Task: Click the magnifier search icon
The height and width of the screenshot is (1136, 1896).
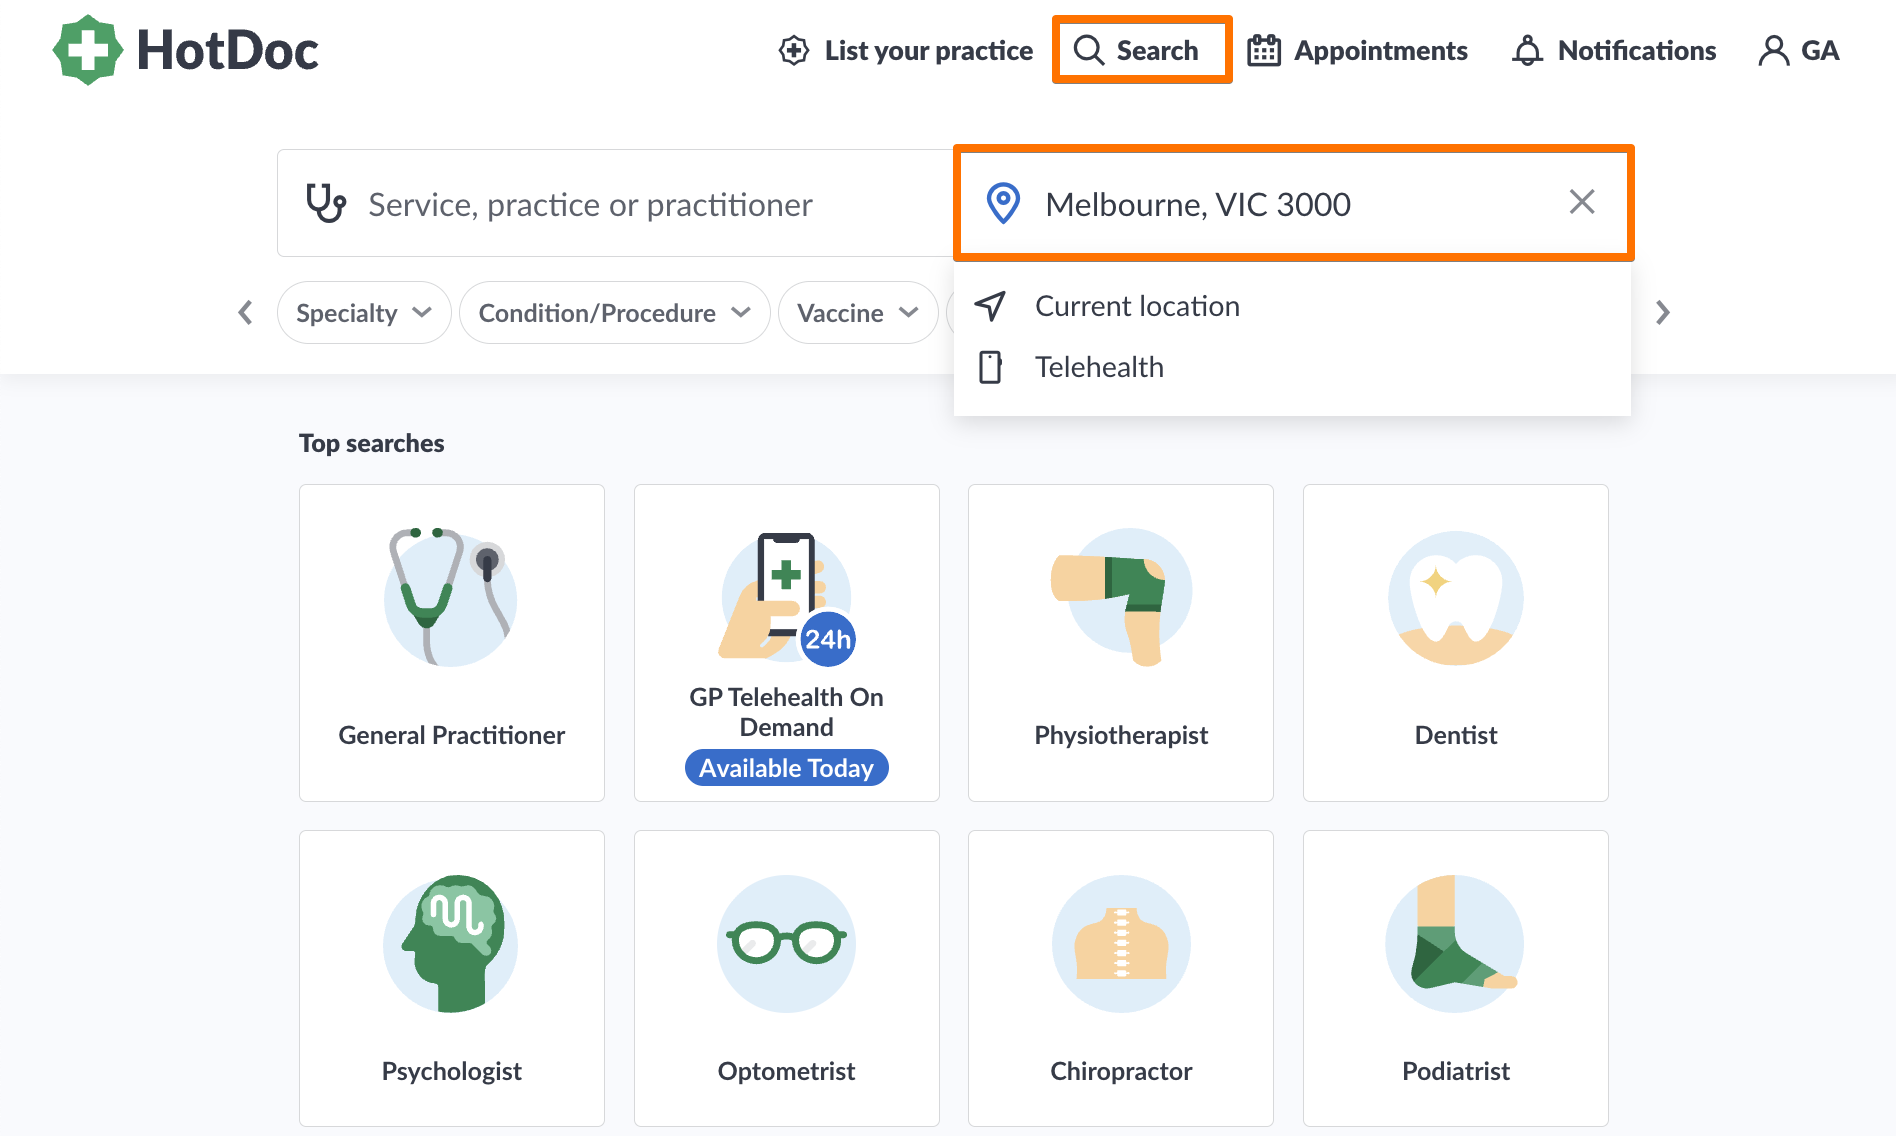Action: click(x=1089, y=50)
